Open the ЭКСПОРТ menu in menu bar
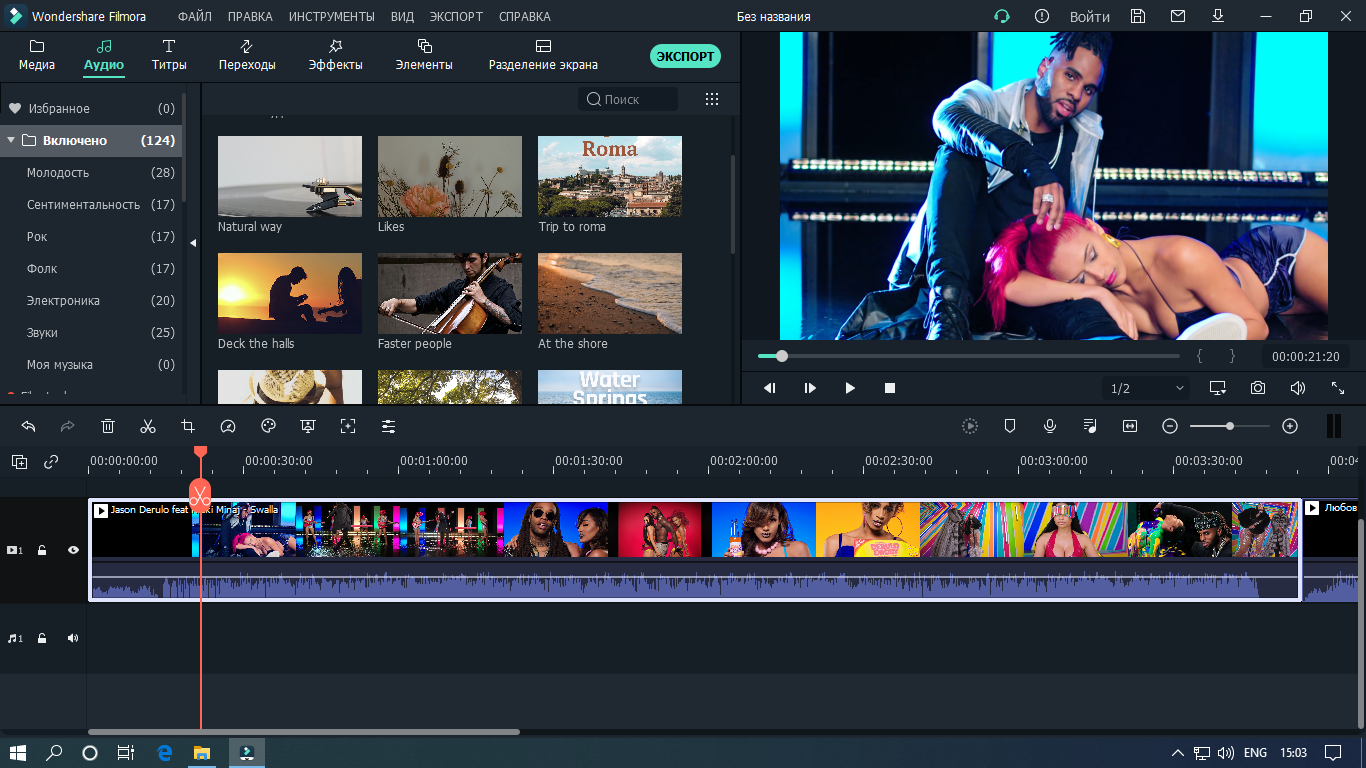Screen dimensions: 1366x768 (x=456, y=17)
